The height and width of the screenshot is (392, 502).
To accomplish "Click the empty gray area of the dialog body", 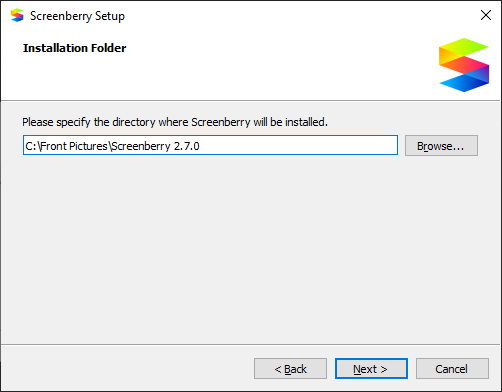I will point(250,250).
